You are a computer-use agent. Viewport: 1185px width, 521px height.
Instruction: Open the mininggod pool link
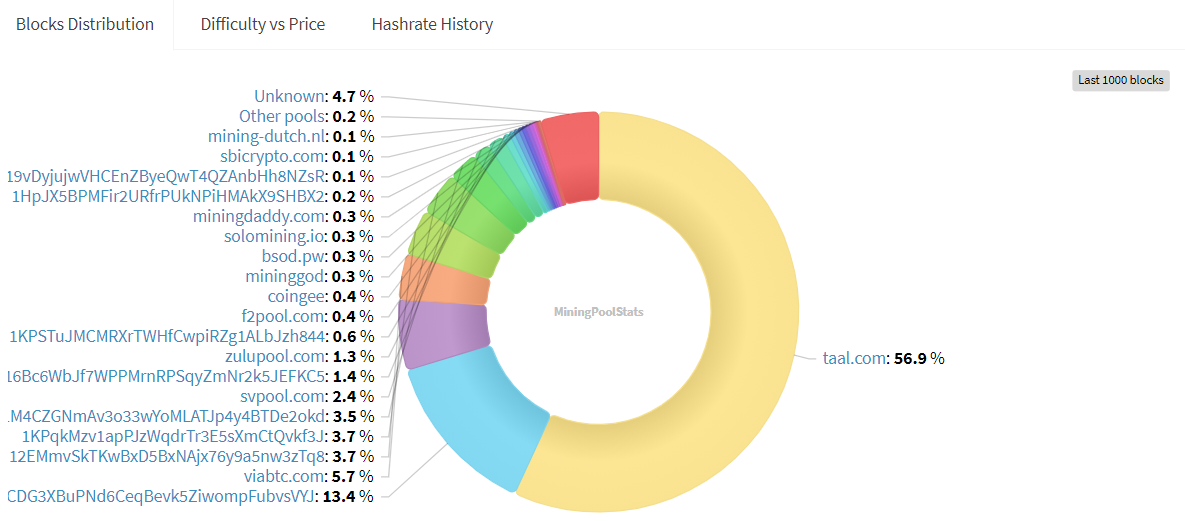click(x=285, y=276)
